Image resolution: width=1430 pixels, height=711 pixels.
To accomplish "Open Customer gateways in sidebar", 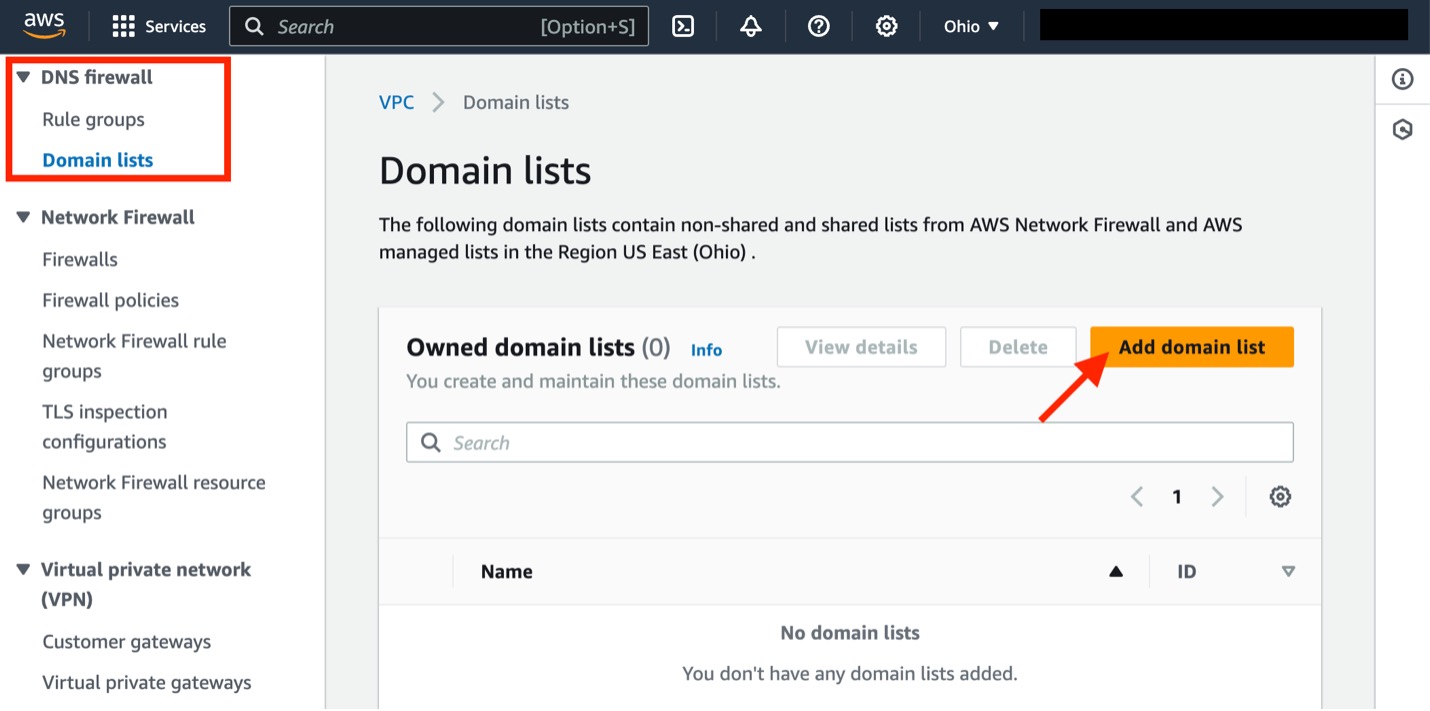I will (x=127, y=642).
